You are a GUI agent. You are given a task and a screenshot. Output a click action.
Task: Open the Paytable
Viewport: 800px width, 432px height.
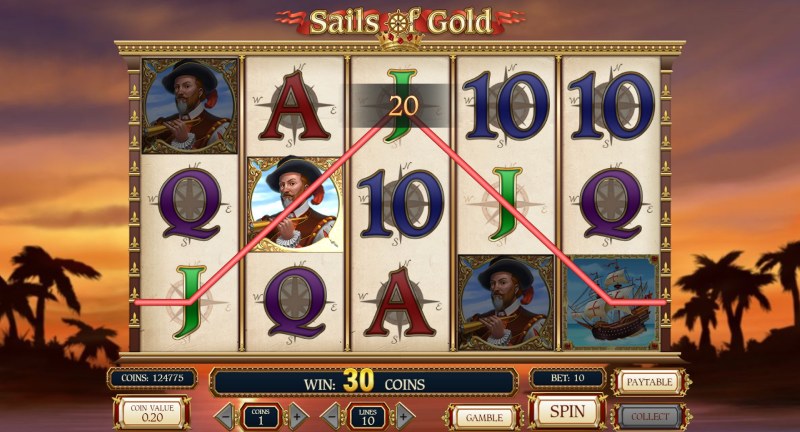(649, 382)
